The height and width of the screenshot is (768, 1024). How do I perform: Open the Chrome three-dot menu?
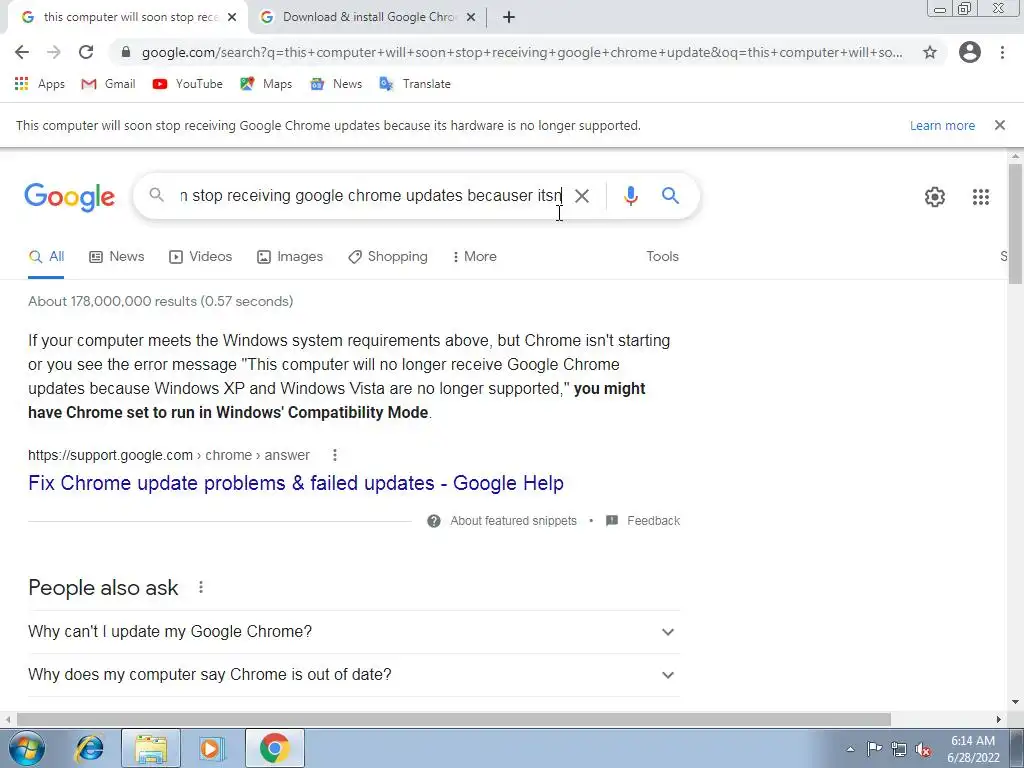pos(1002,52)
